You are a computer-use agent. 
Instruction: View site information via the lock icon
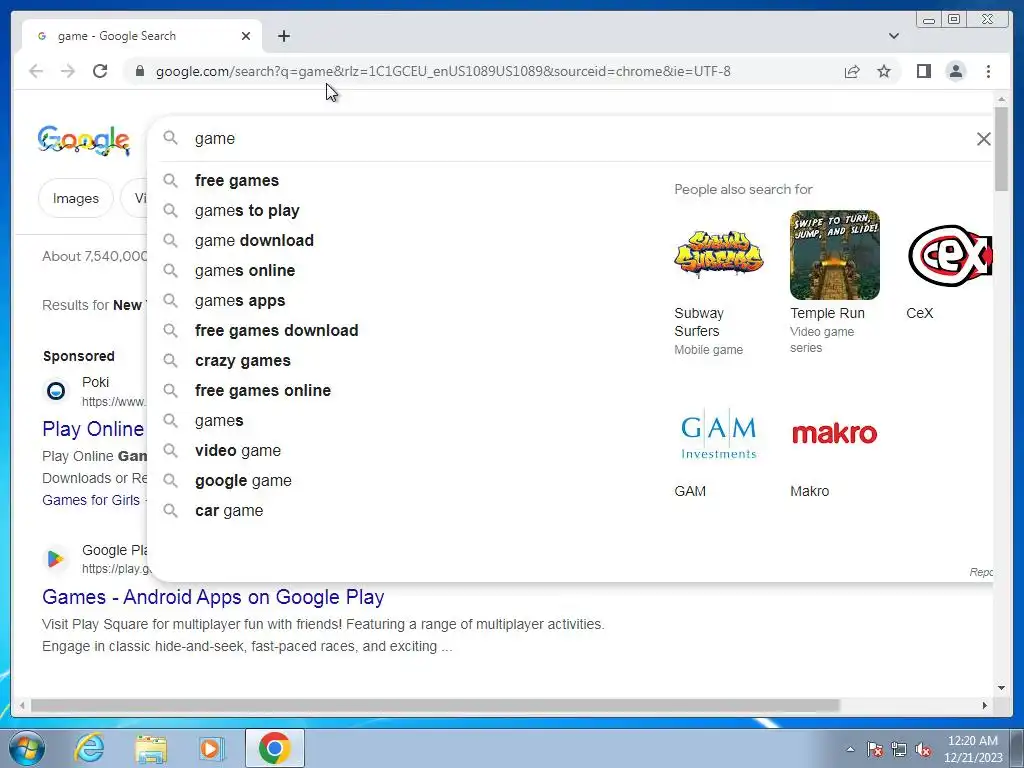click(139, 71)
